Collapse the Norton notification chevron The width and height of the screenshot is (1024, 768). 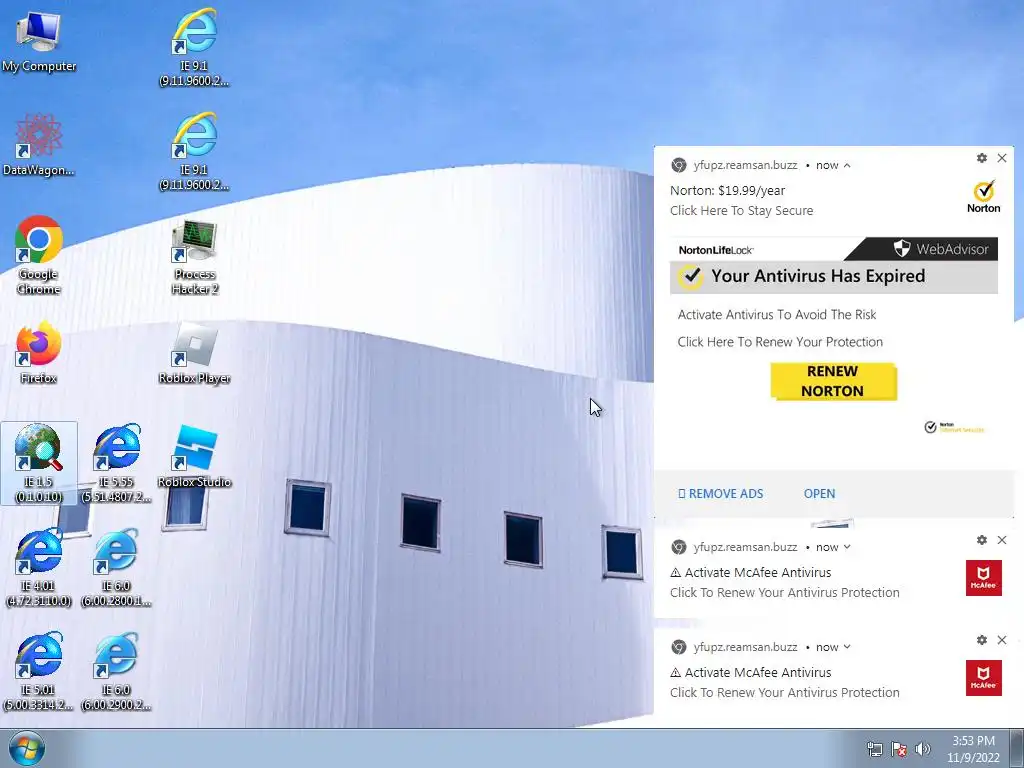847,165
